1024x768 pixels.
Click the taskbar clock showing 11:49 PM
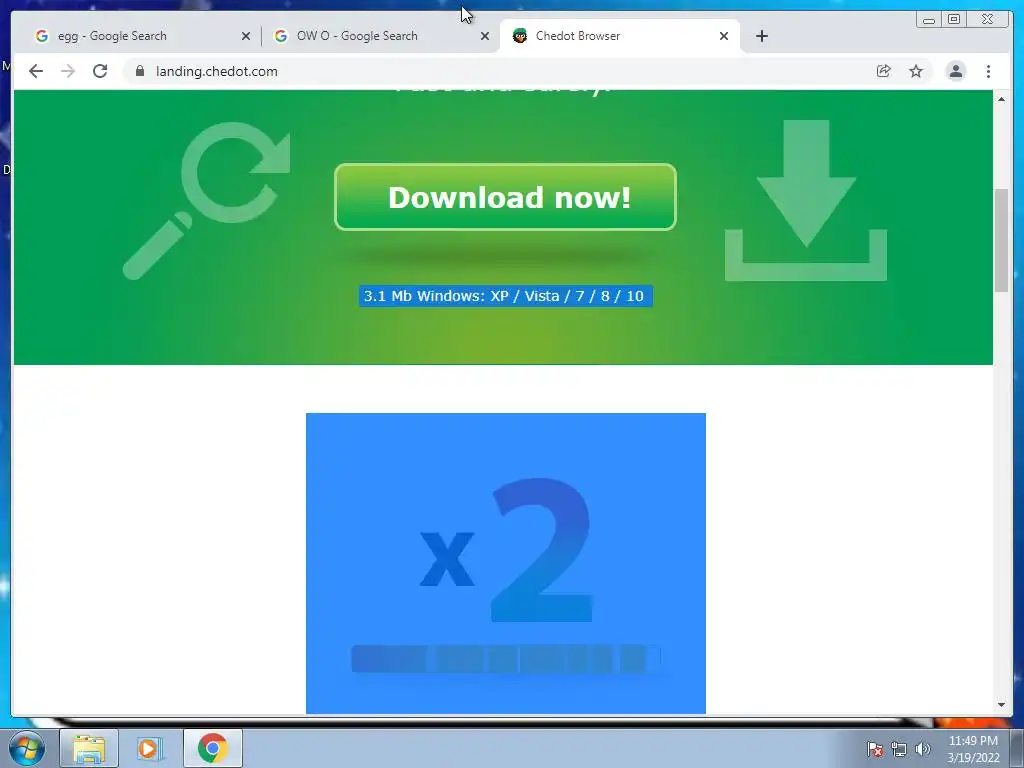pyautogui.click(x=973, y=749)
